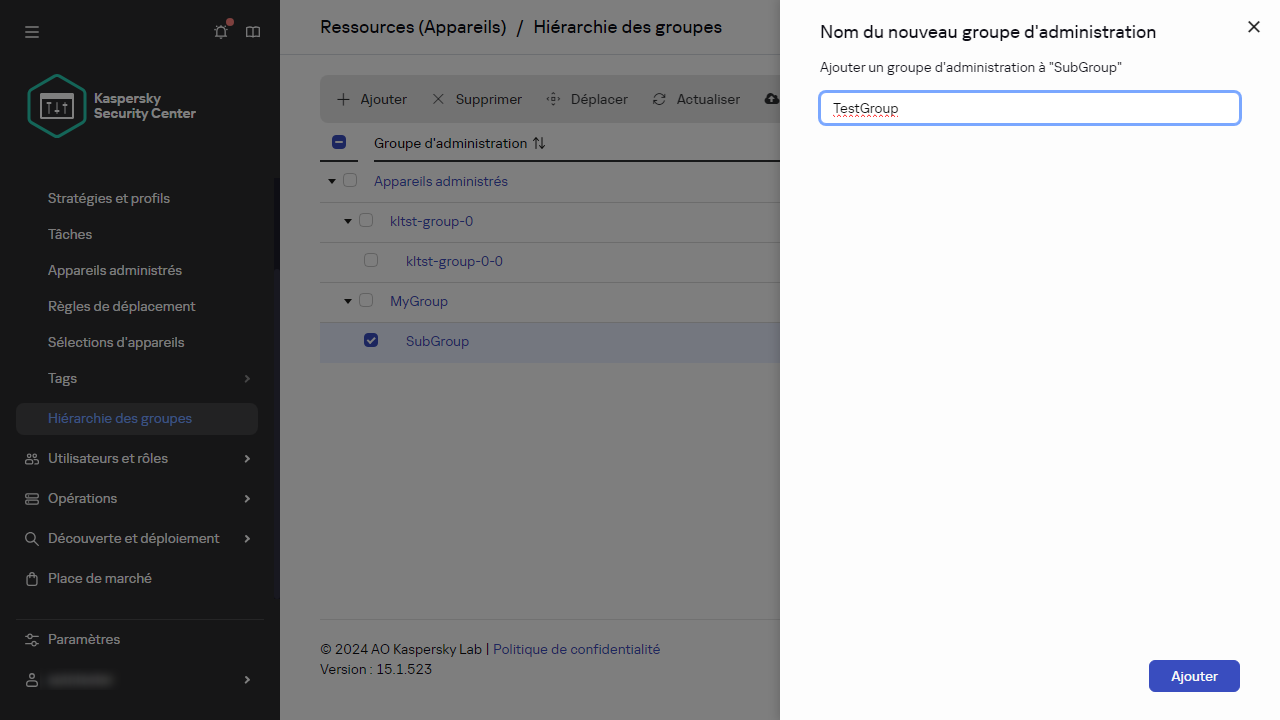Open Tags menu item
Screen dimensions: 1280x720
click(x=62, y=378)
